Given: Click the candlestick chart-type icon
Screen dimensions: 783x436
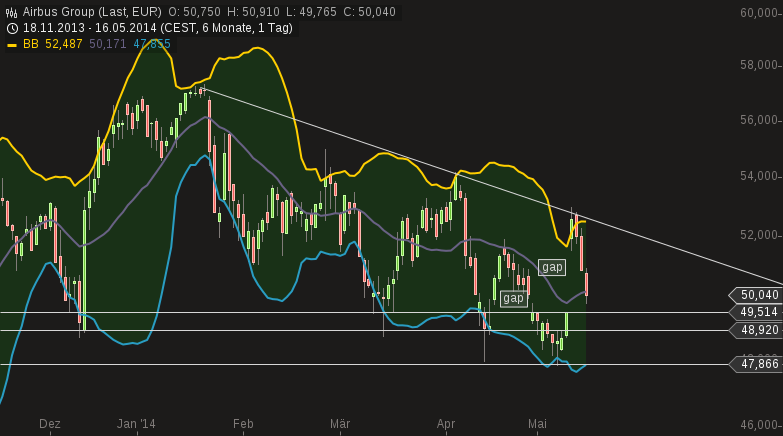Looking at the screenshot, I should point(11,12).
